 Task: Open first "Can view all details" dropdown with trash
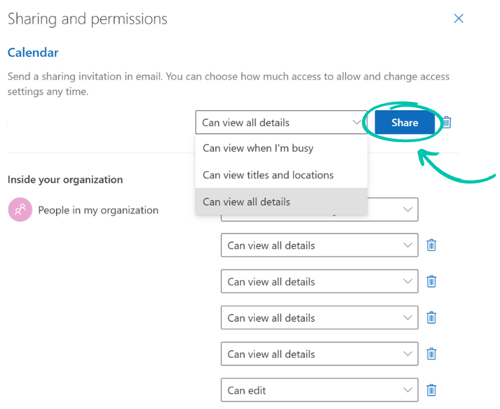coord(319,245)
